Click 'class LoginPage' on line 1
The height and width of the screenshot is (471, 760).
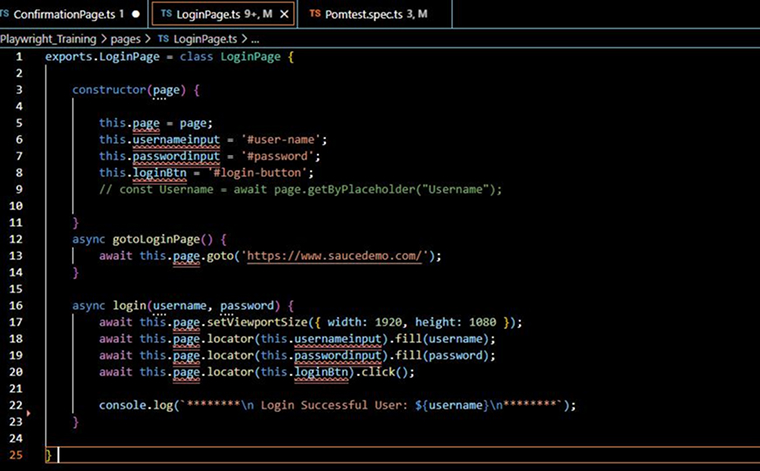[230, 57]
